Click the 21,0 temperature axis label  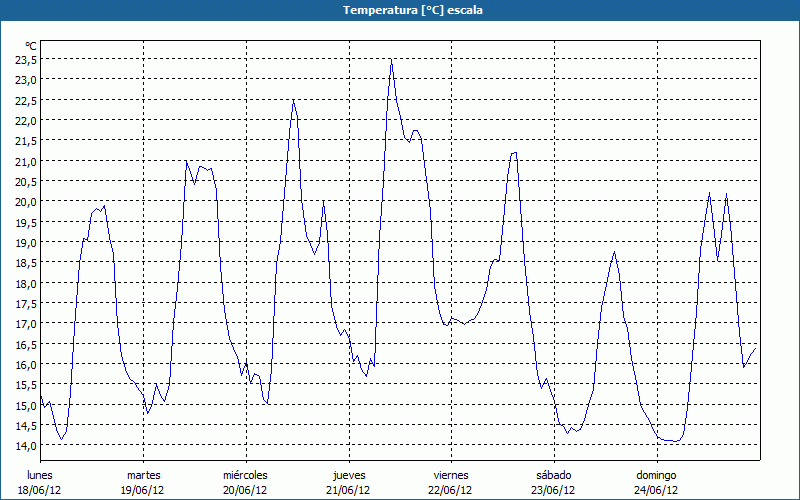26,161
